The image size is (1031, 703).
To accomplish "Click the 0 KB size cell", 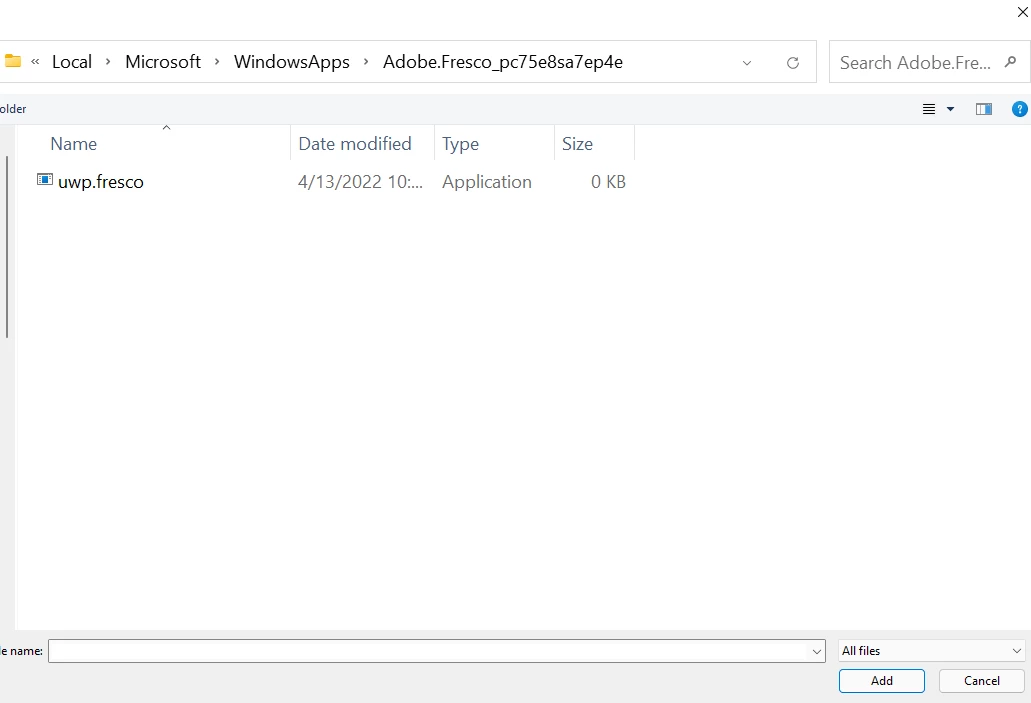I will point(608,182).
